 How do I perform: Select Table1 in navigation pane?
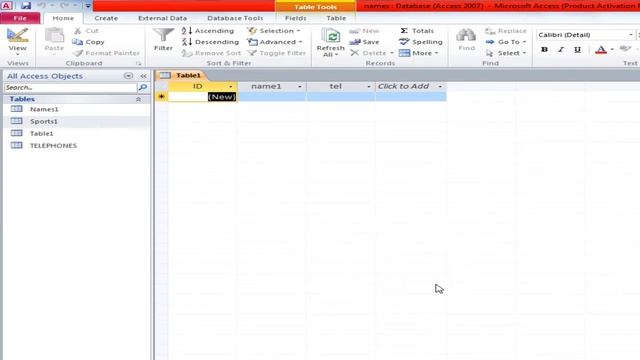tap(42, 133)
